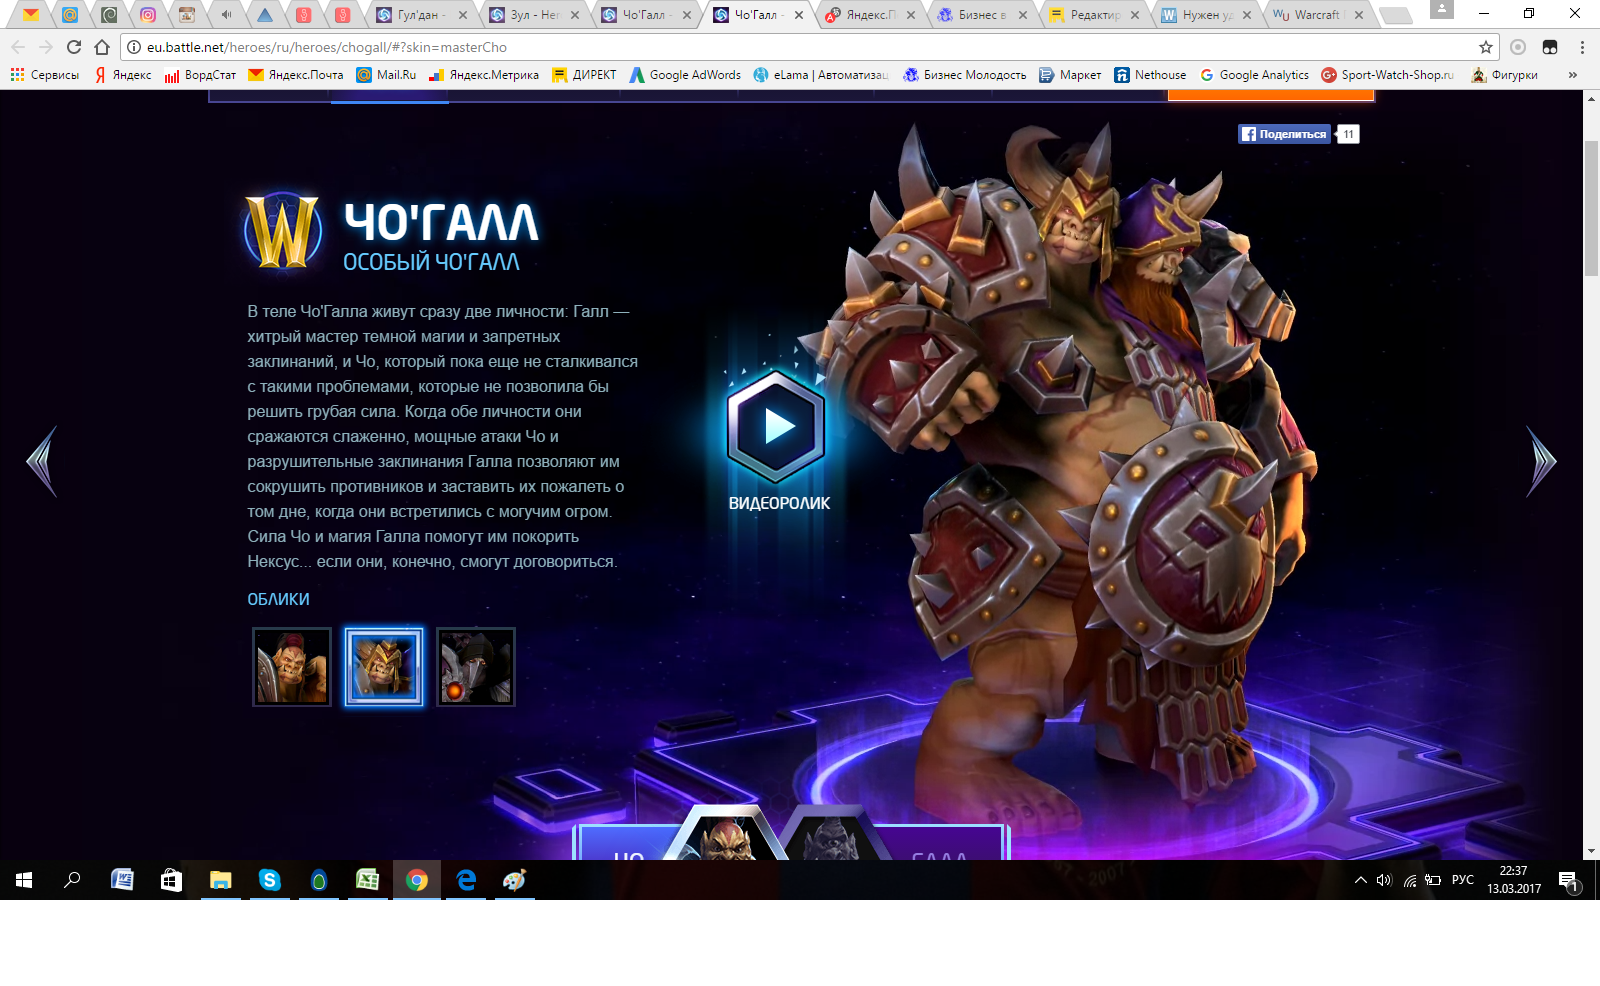Switch to the Зул browser tab
This screenshot has height=986, width=1600.
[532, 15]
